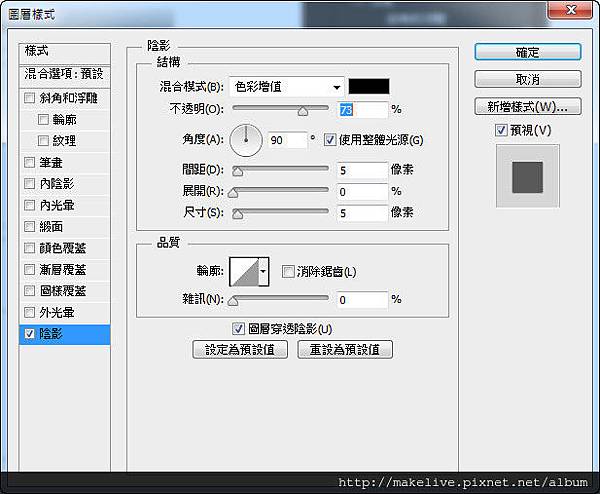Viewport: 600px width, 494px height.
Task: Enable the 內陰影 style checkbox
Action: [x=29, y=184]
